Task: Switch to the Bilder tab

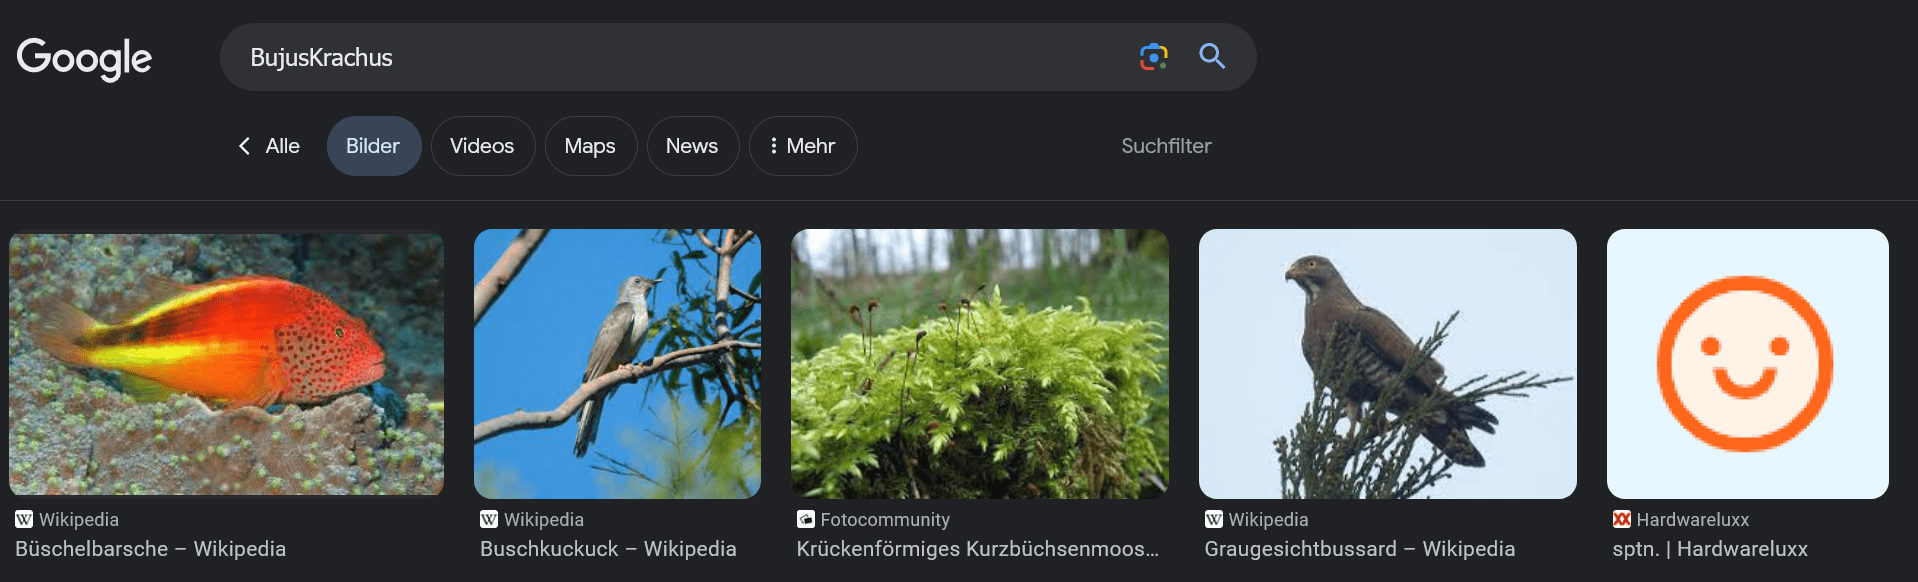Action: click(373, 146)
